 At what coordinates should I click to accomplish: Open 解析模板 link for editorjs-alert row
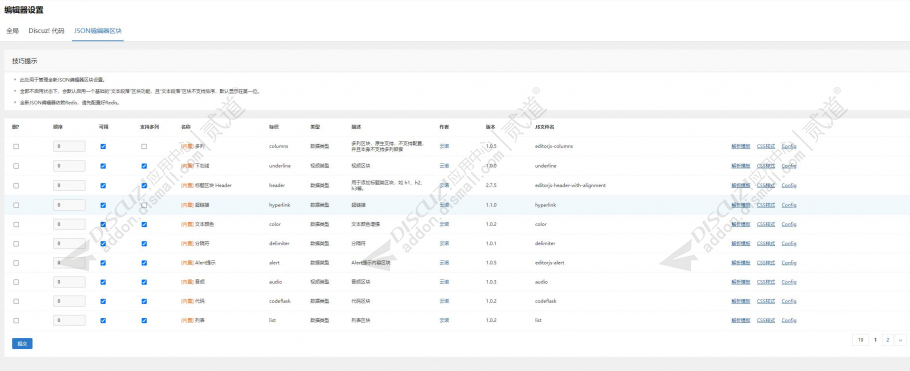pos(741,262)
